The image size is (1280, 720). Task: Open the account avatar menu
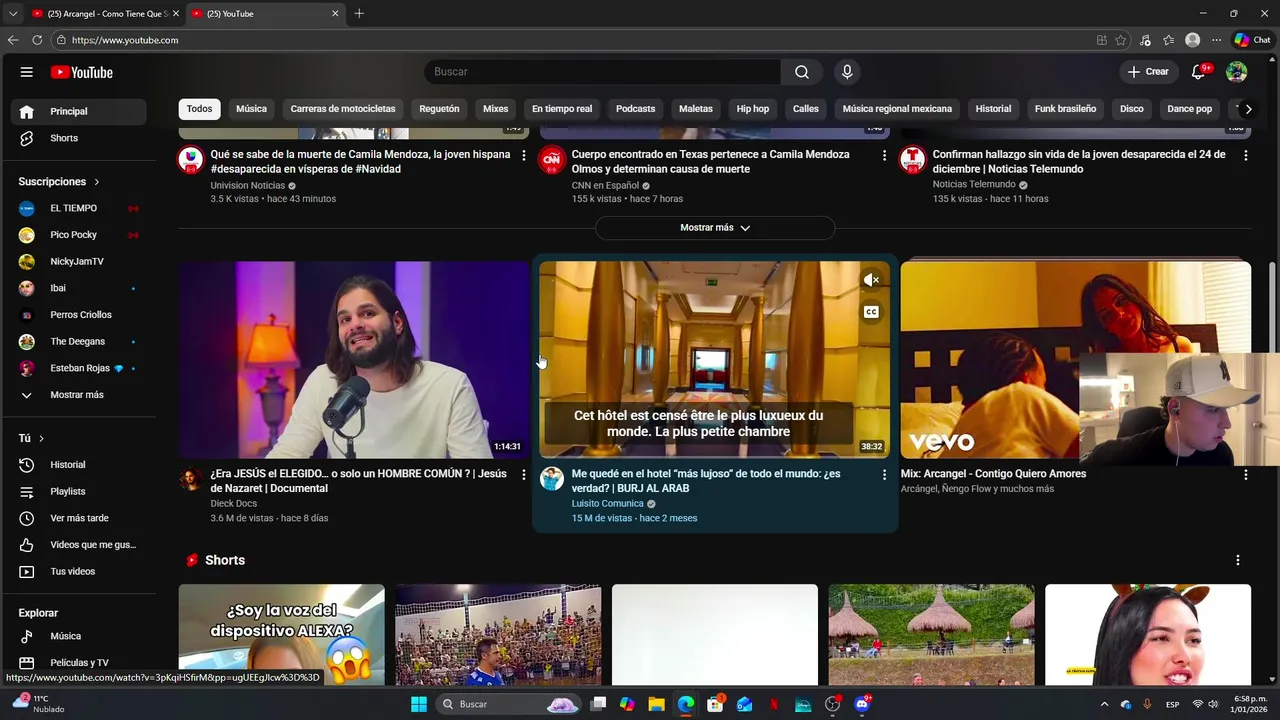(1237, 72)
